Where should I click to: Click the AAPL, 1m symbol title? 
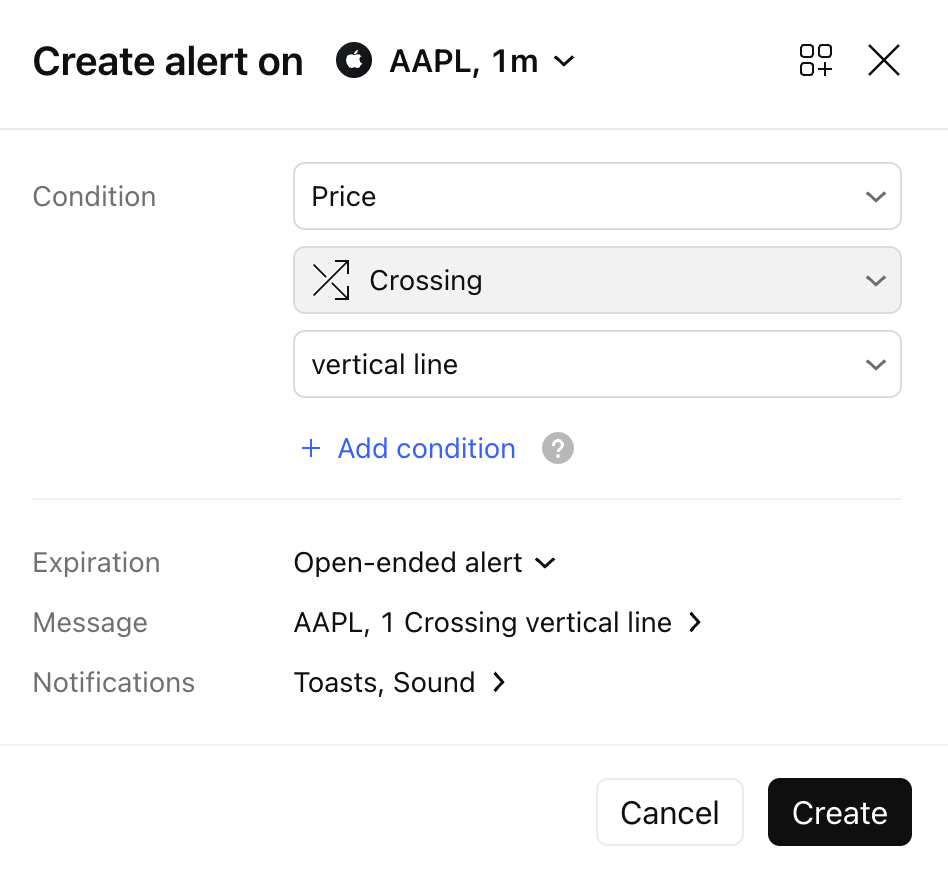[x=463, y=62]
